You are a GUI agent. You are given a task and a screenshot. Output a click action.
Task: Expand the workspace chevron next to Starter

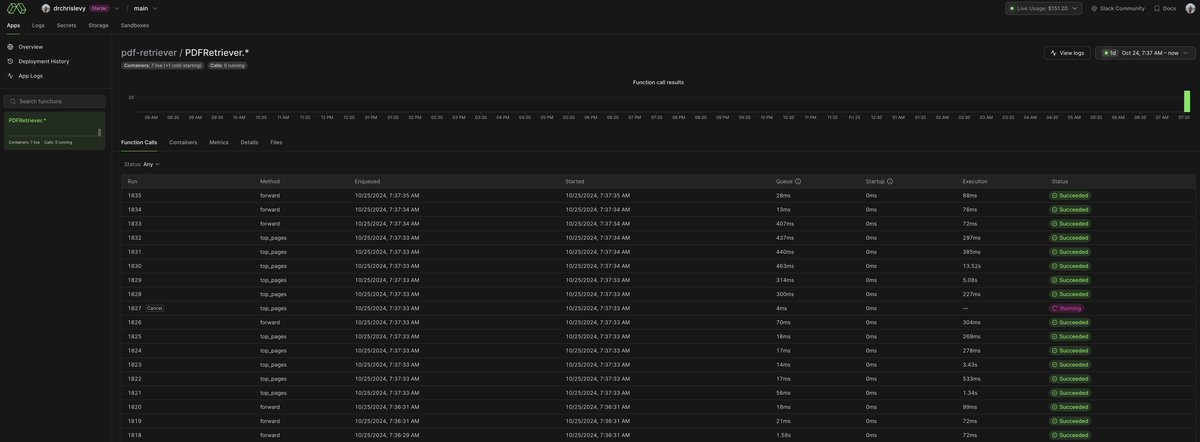pyautogui.click(x=117, y=8)
